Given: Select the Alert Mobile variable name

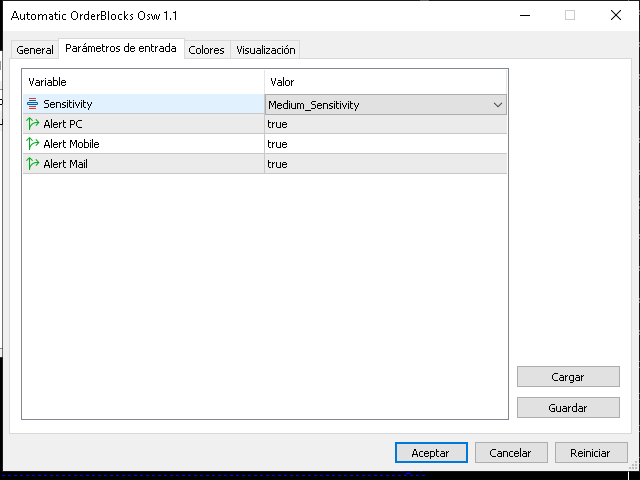Looking at the screenshot, I should click(x=71, y=144).
